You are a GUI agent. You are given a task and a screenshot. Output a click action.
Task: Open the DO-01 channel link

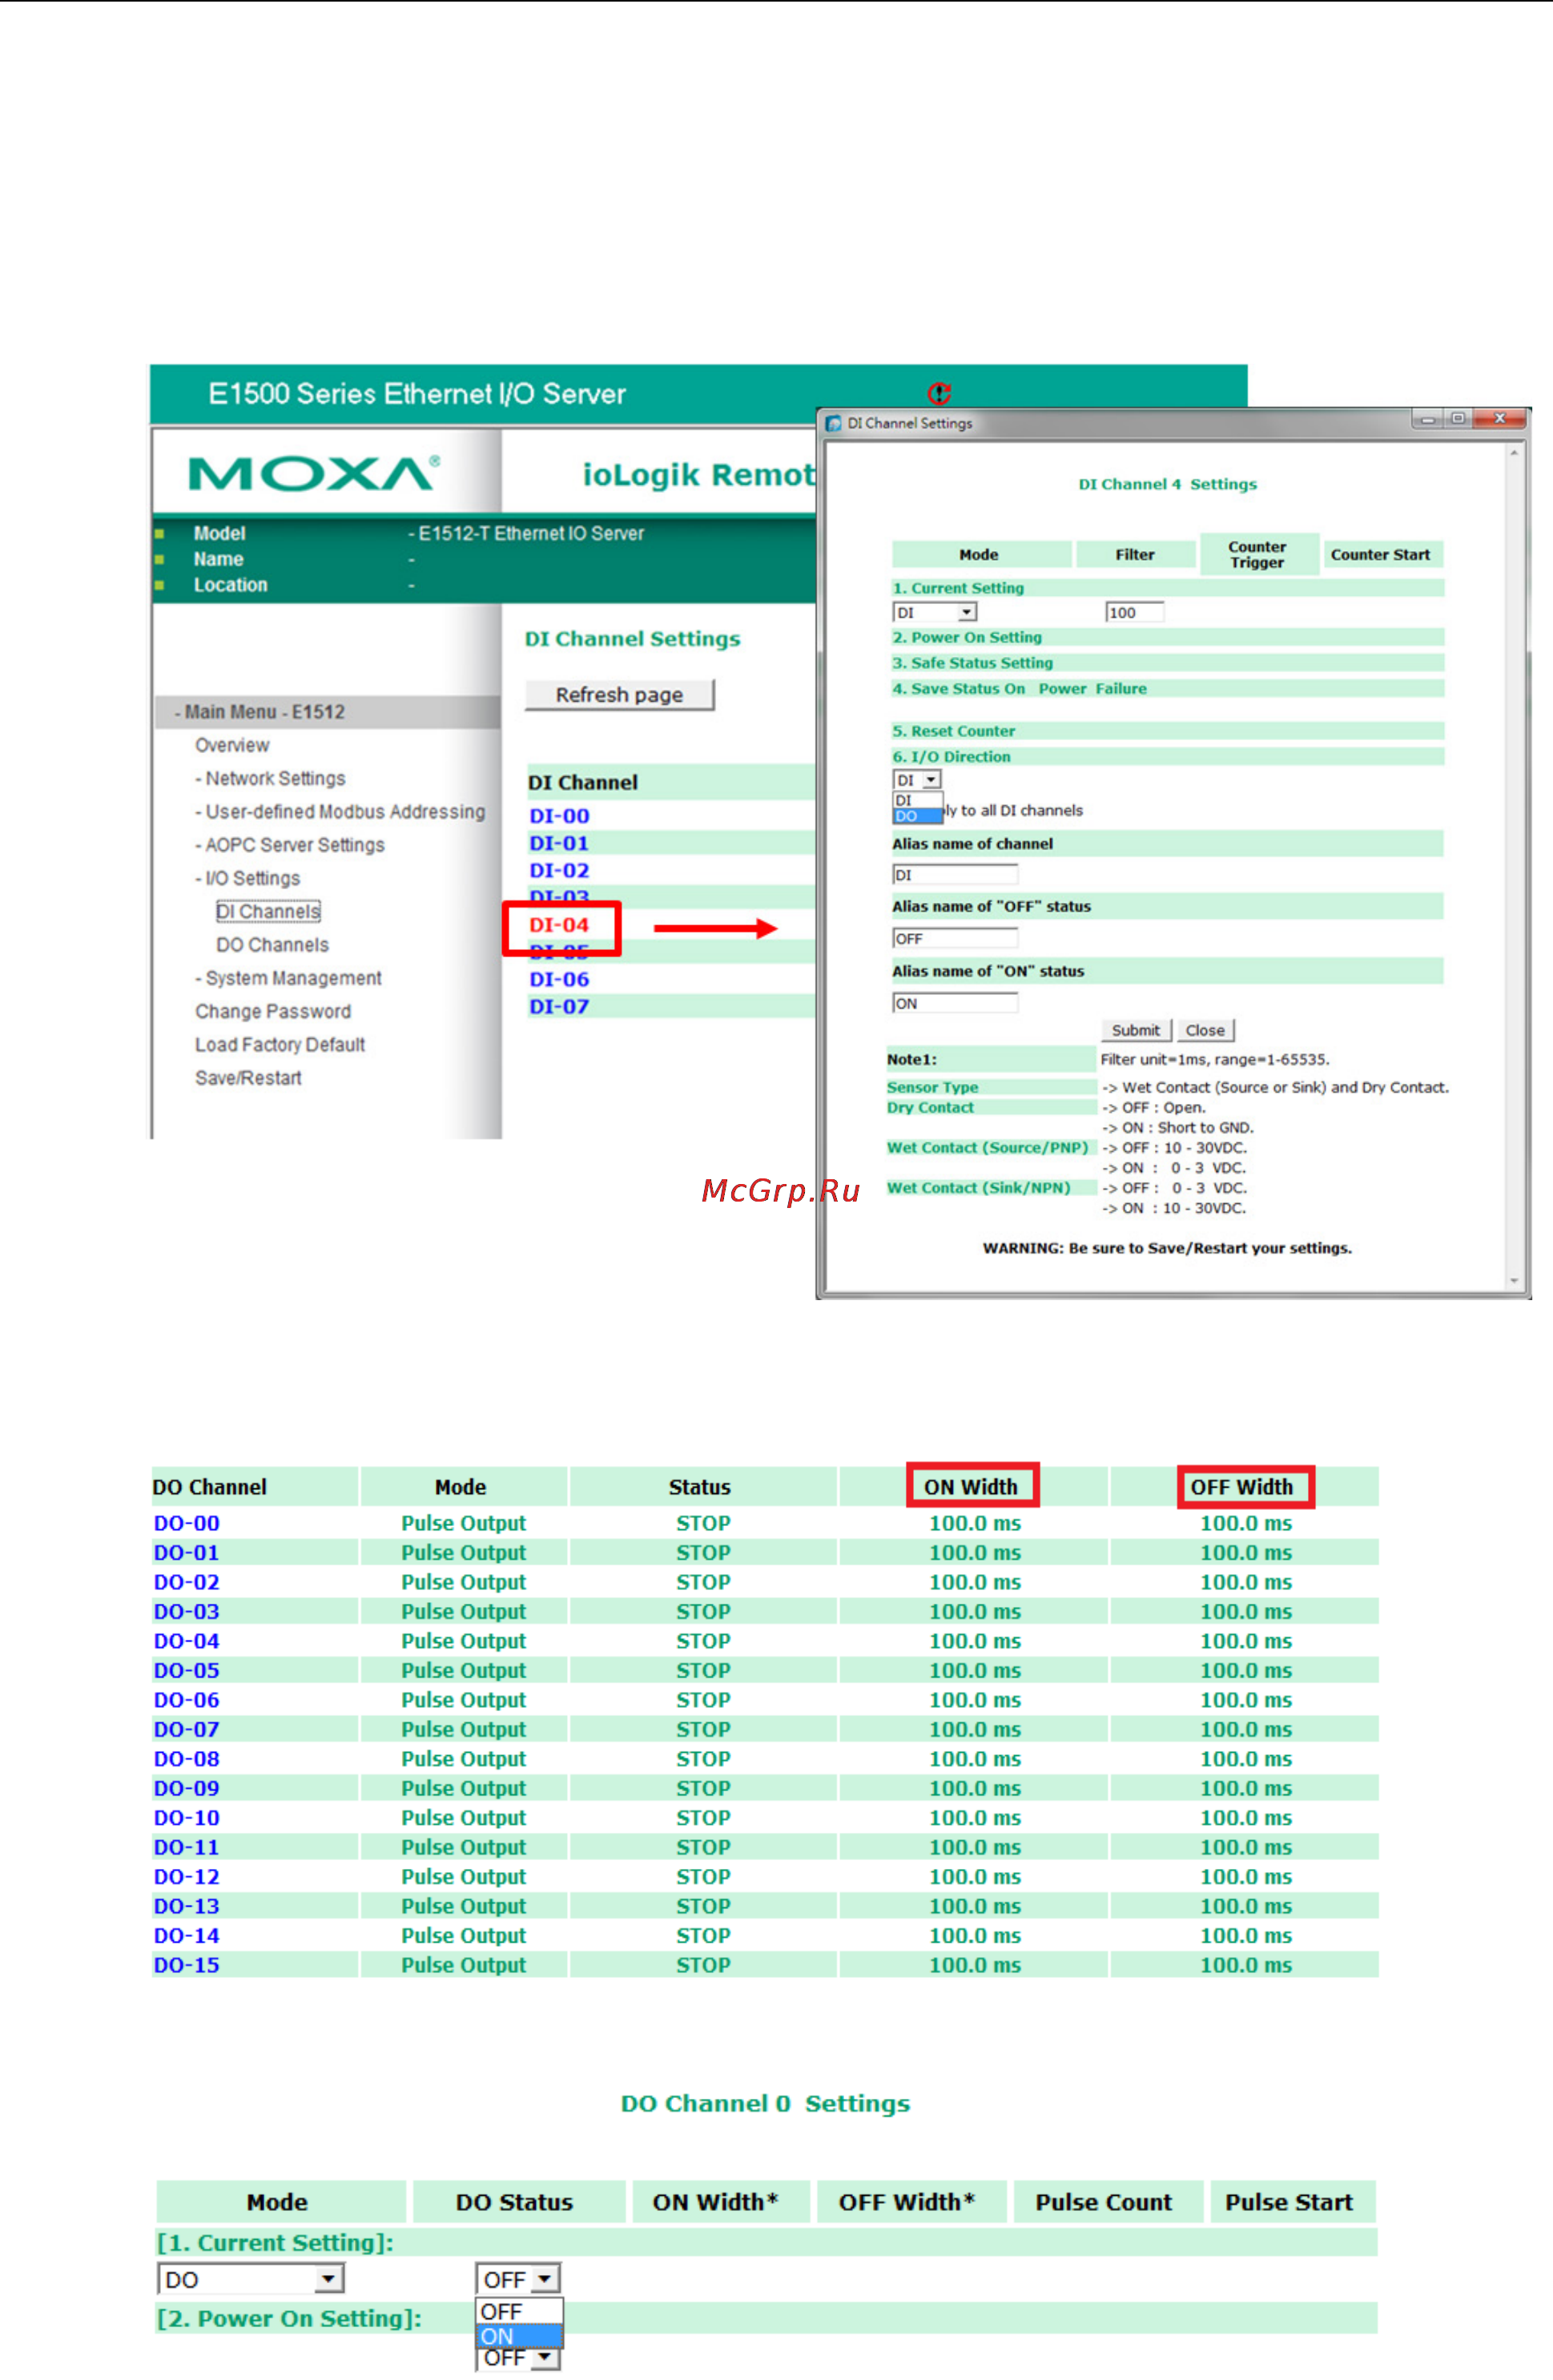(186, 1552)
